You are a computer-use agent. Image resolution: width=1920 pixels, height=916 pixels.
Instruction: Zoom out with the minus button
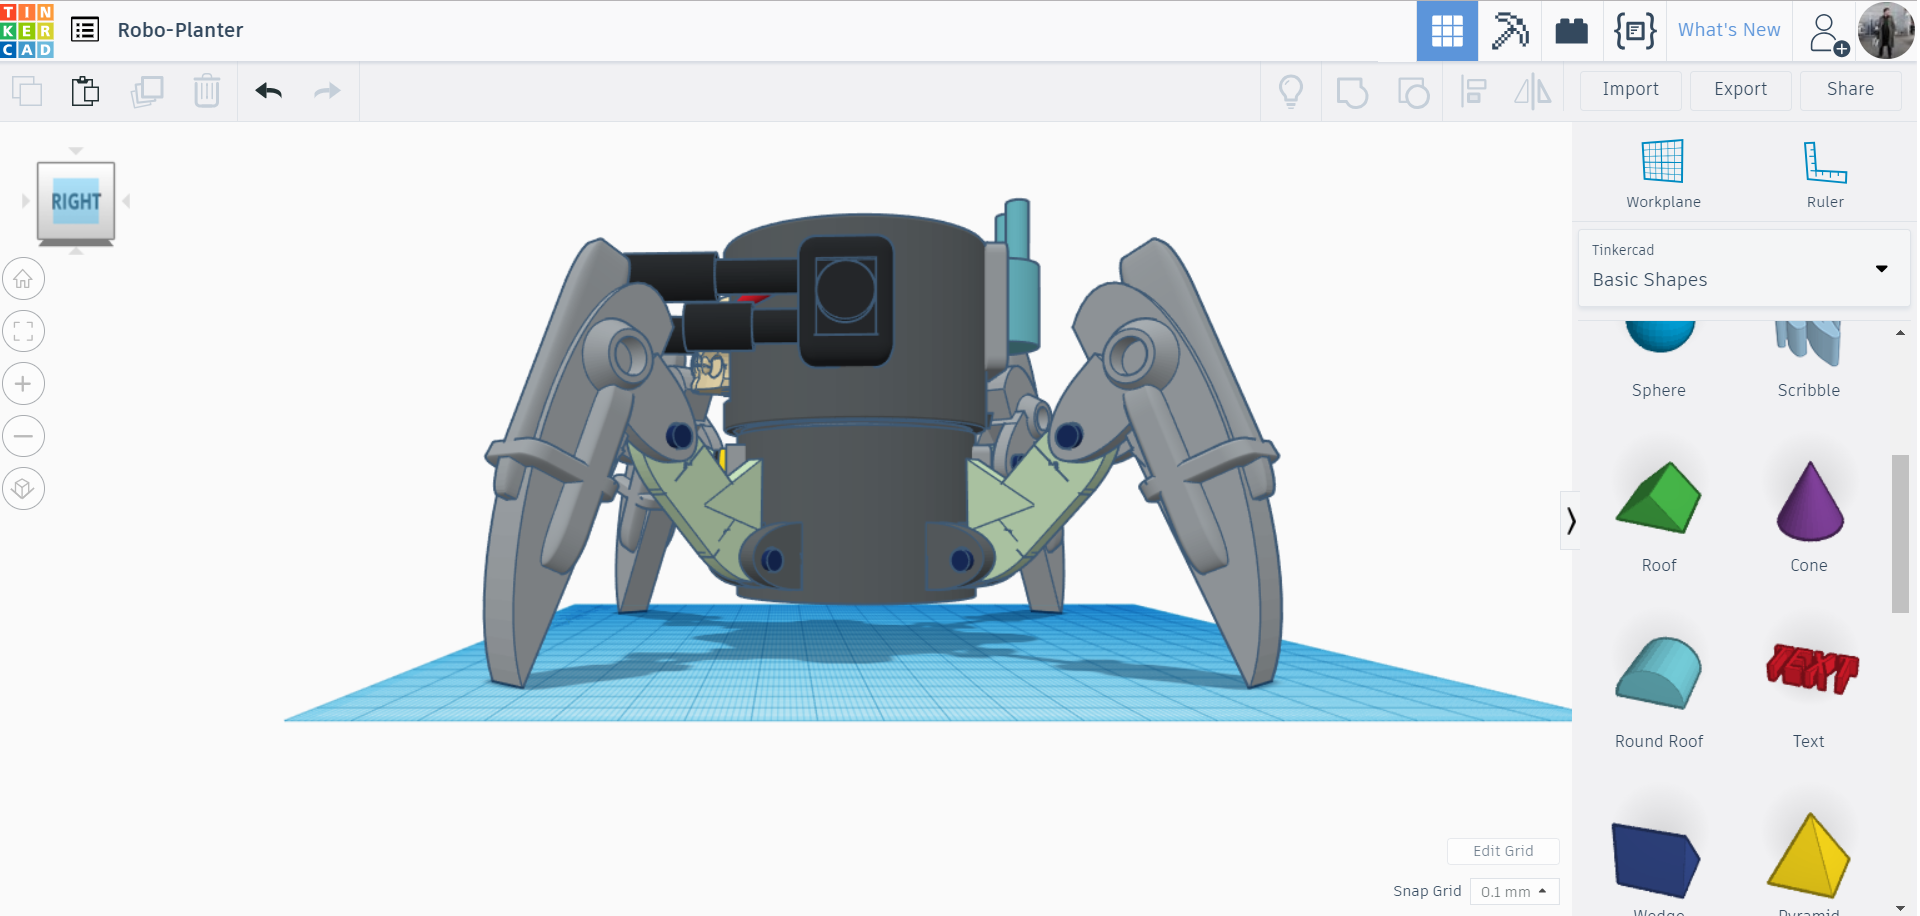[x=23, y=436]
